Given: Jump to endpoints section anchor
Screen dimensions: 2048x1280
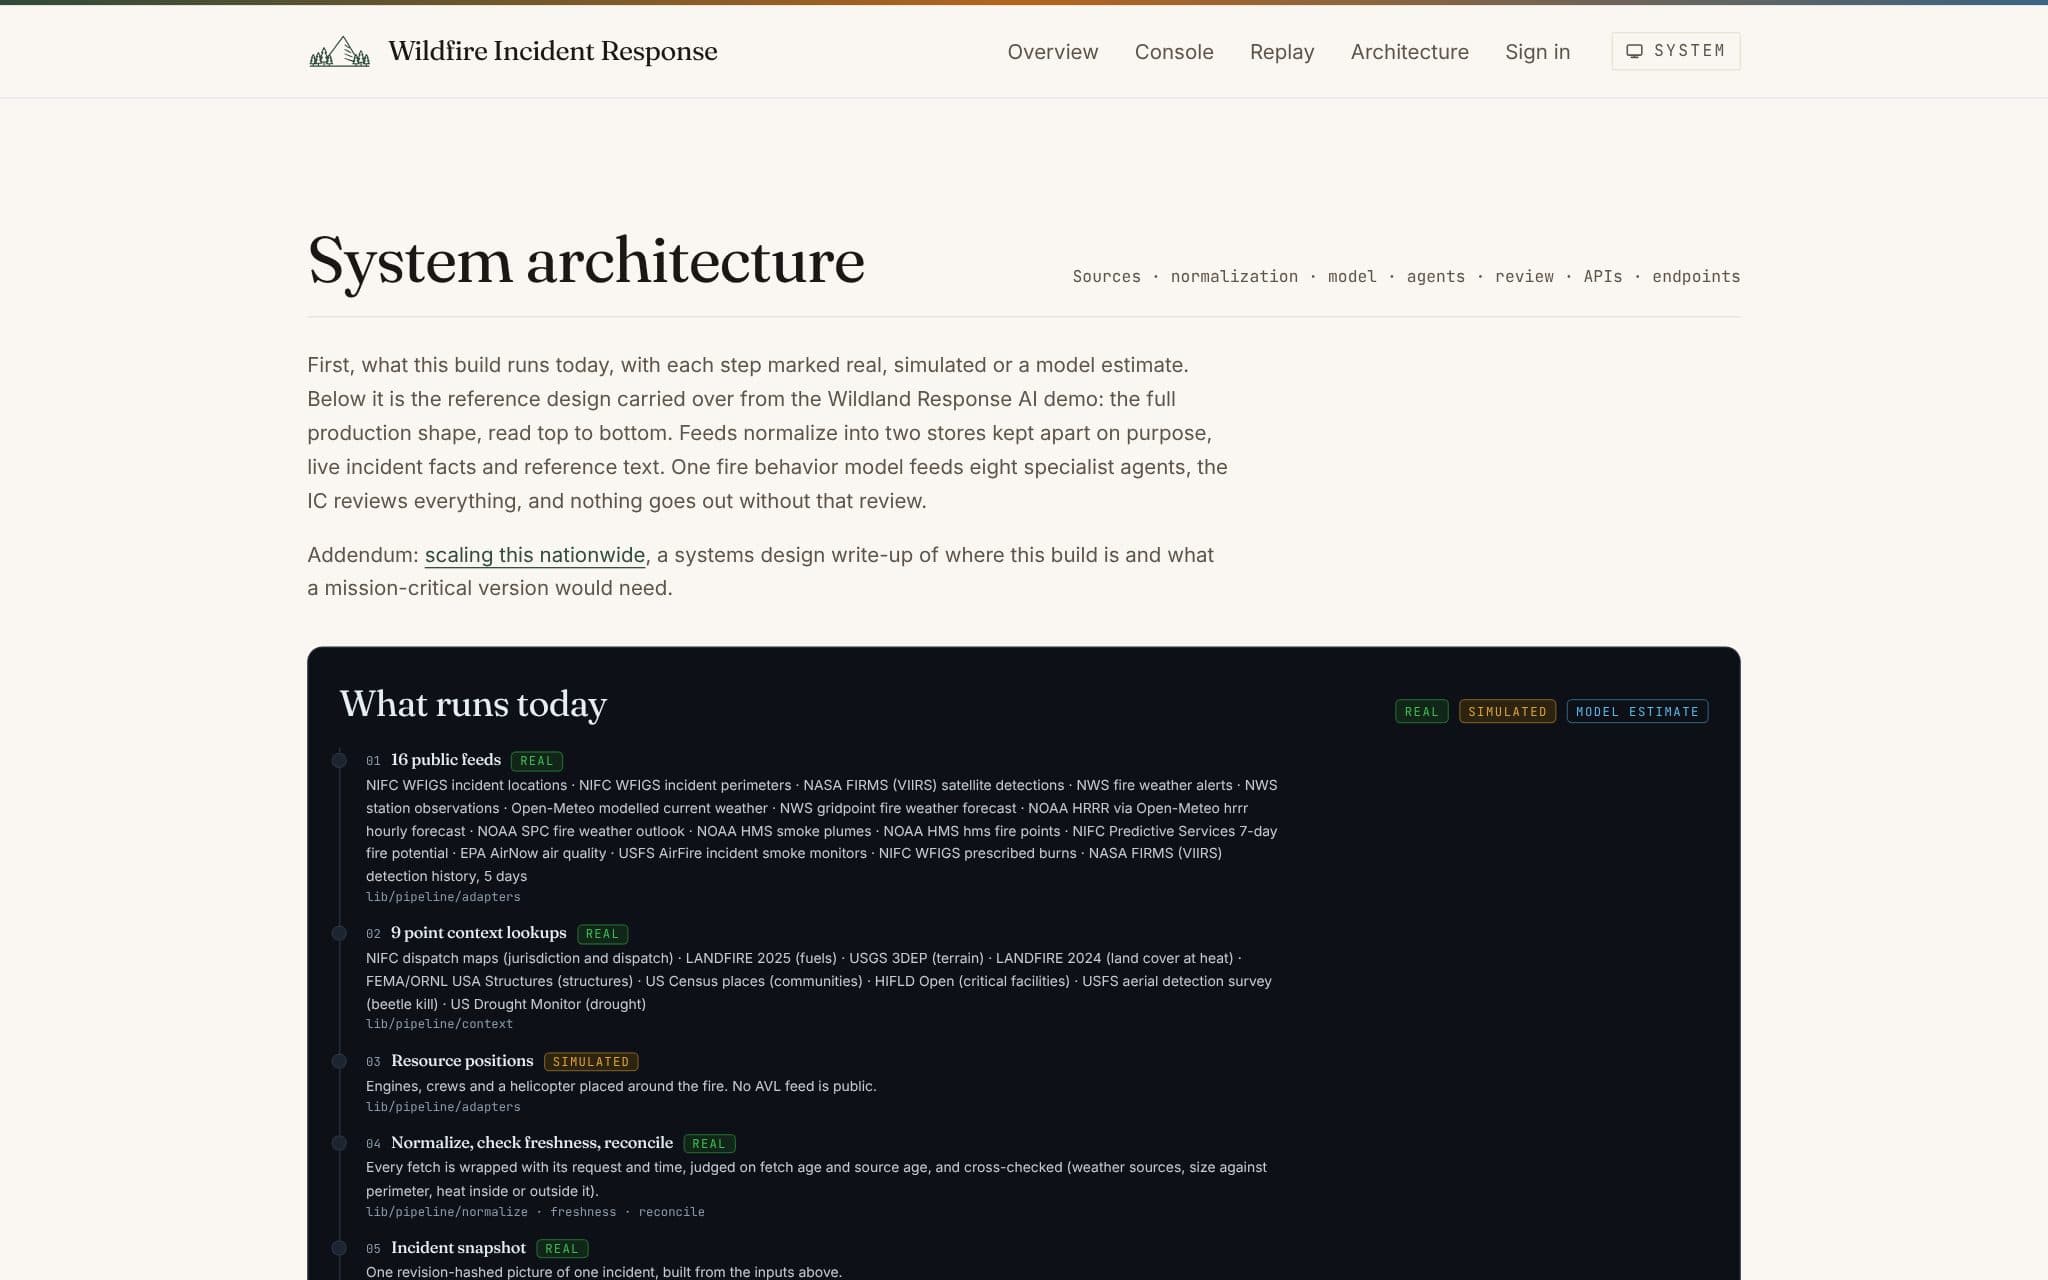Looking at the screenshot, I should pyautogui.click(x=1695, y=277).
